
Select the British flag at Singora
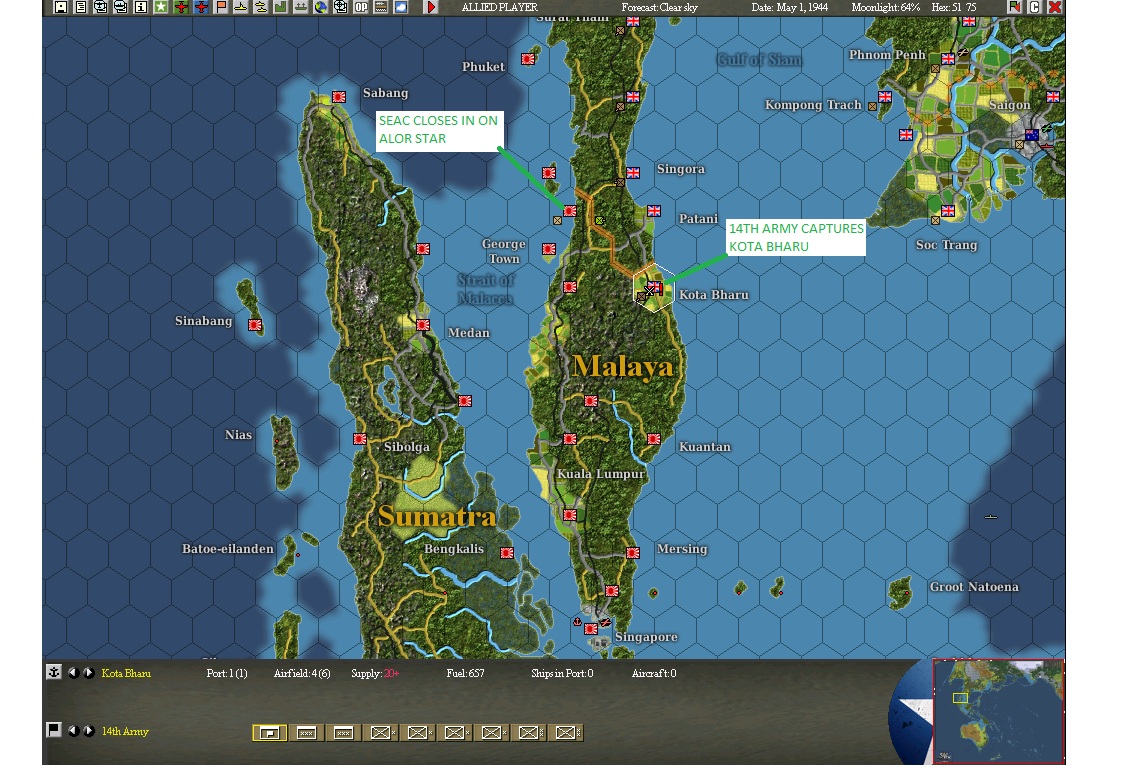click(x=633, y=173)
